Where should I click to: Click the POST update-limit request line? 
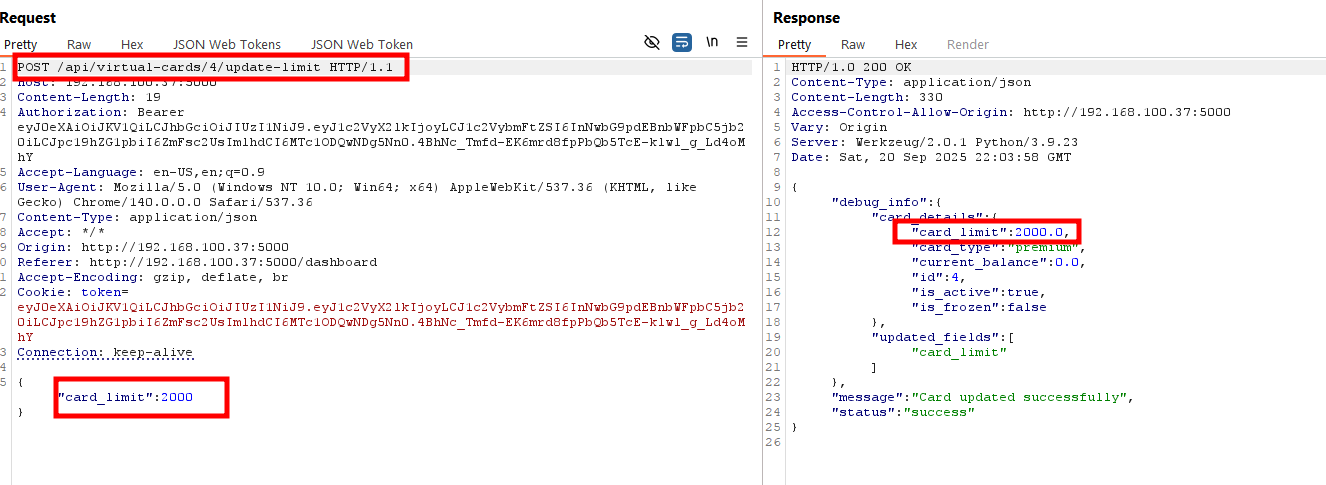click(x=211, y=68)
